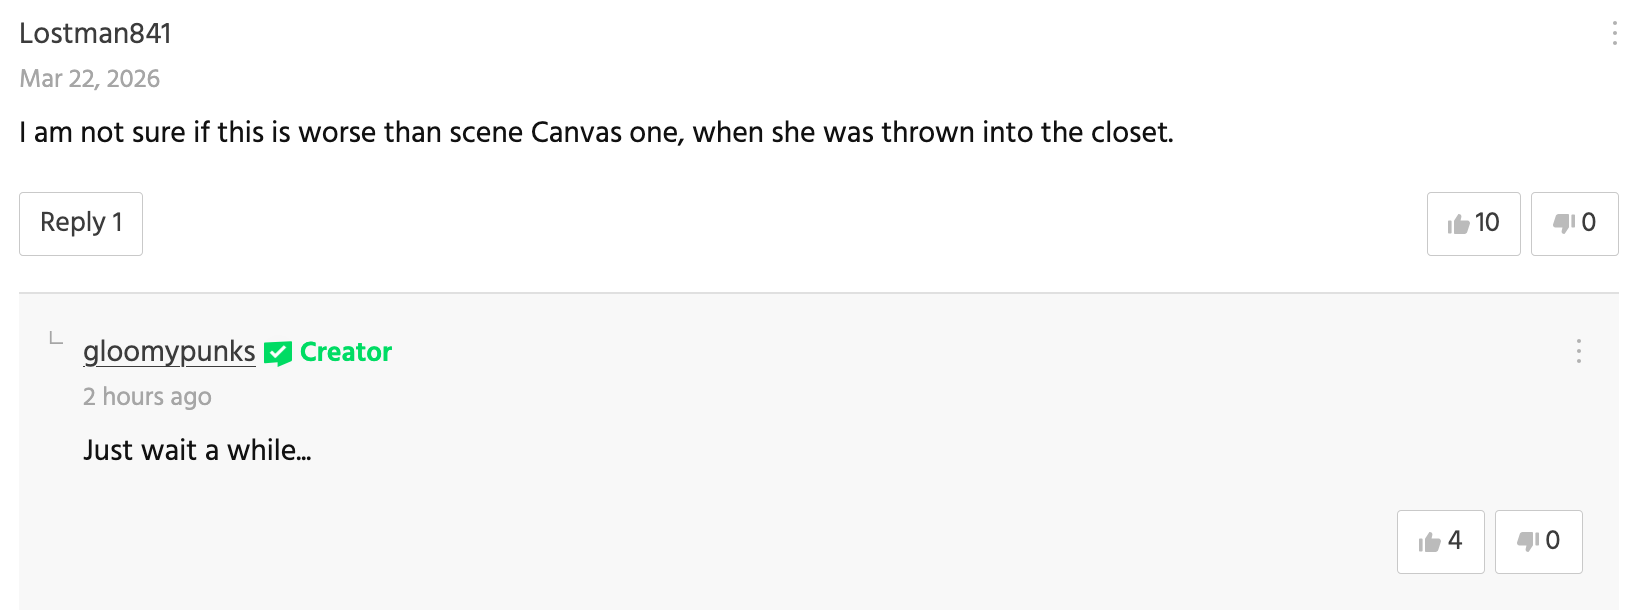Open three-dot options for Lostman841's comment
This screenshot has width=1636, height=610.
point(1614,34)
